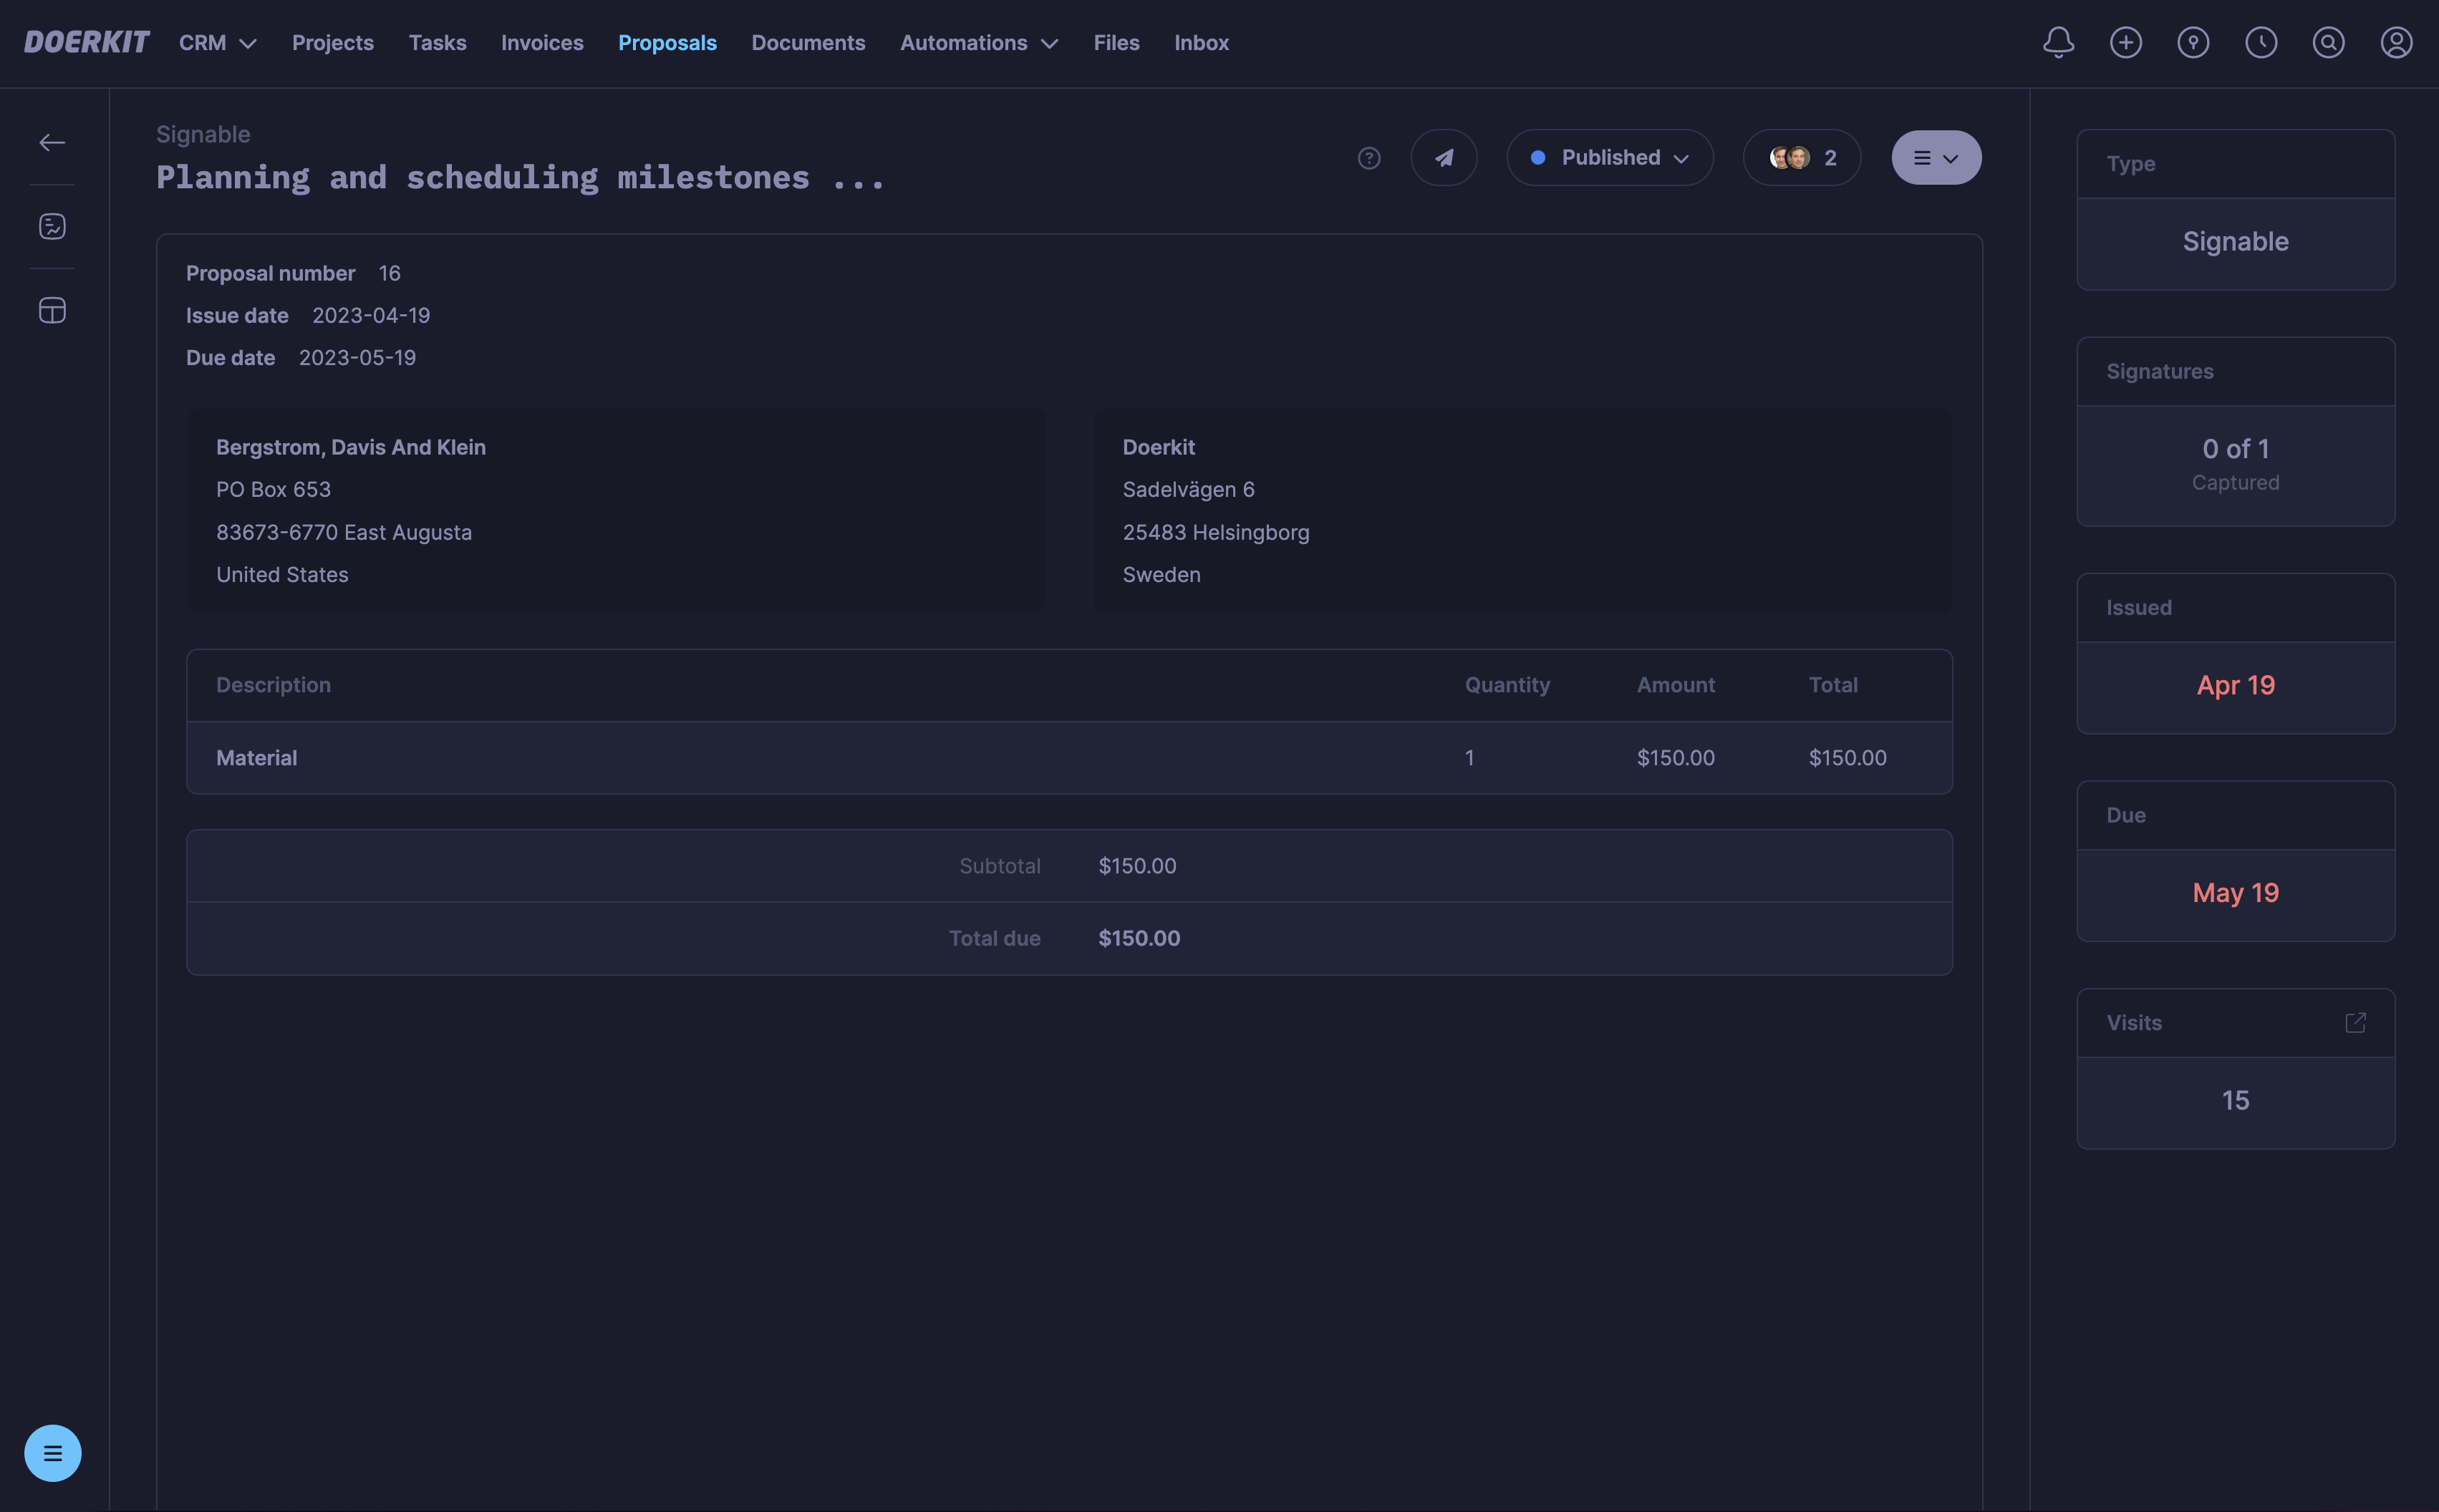Open Visits in a new window via external link icon

point(2357,1022)
